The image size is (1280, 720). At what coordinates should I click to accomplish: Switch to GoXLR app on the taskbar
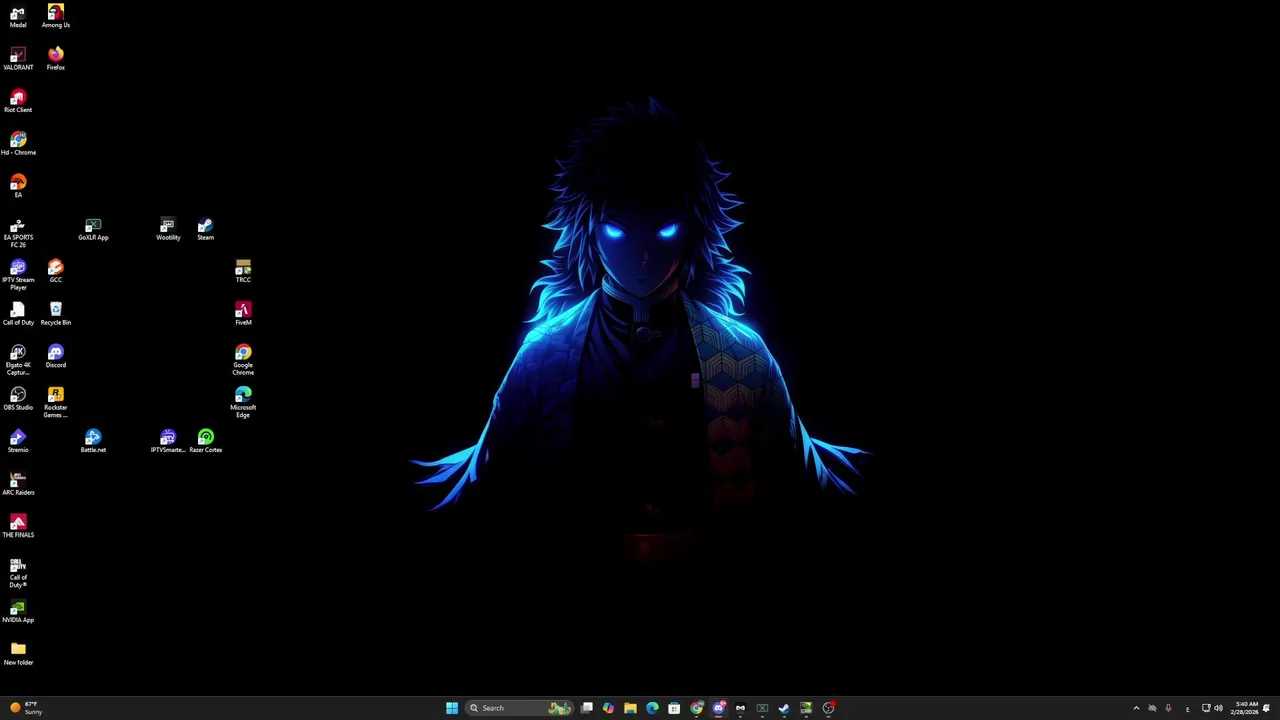pyautogui.click(x=762, y=708)
